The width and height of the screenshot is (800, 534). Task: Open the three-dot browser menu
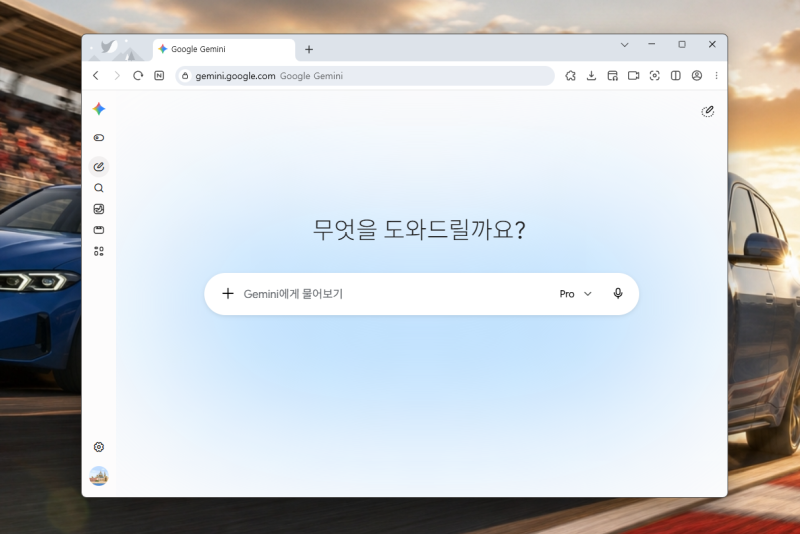(x=716, y=75)
